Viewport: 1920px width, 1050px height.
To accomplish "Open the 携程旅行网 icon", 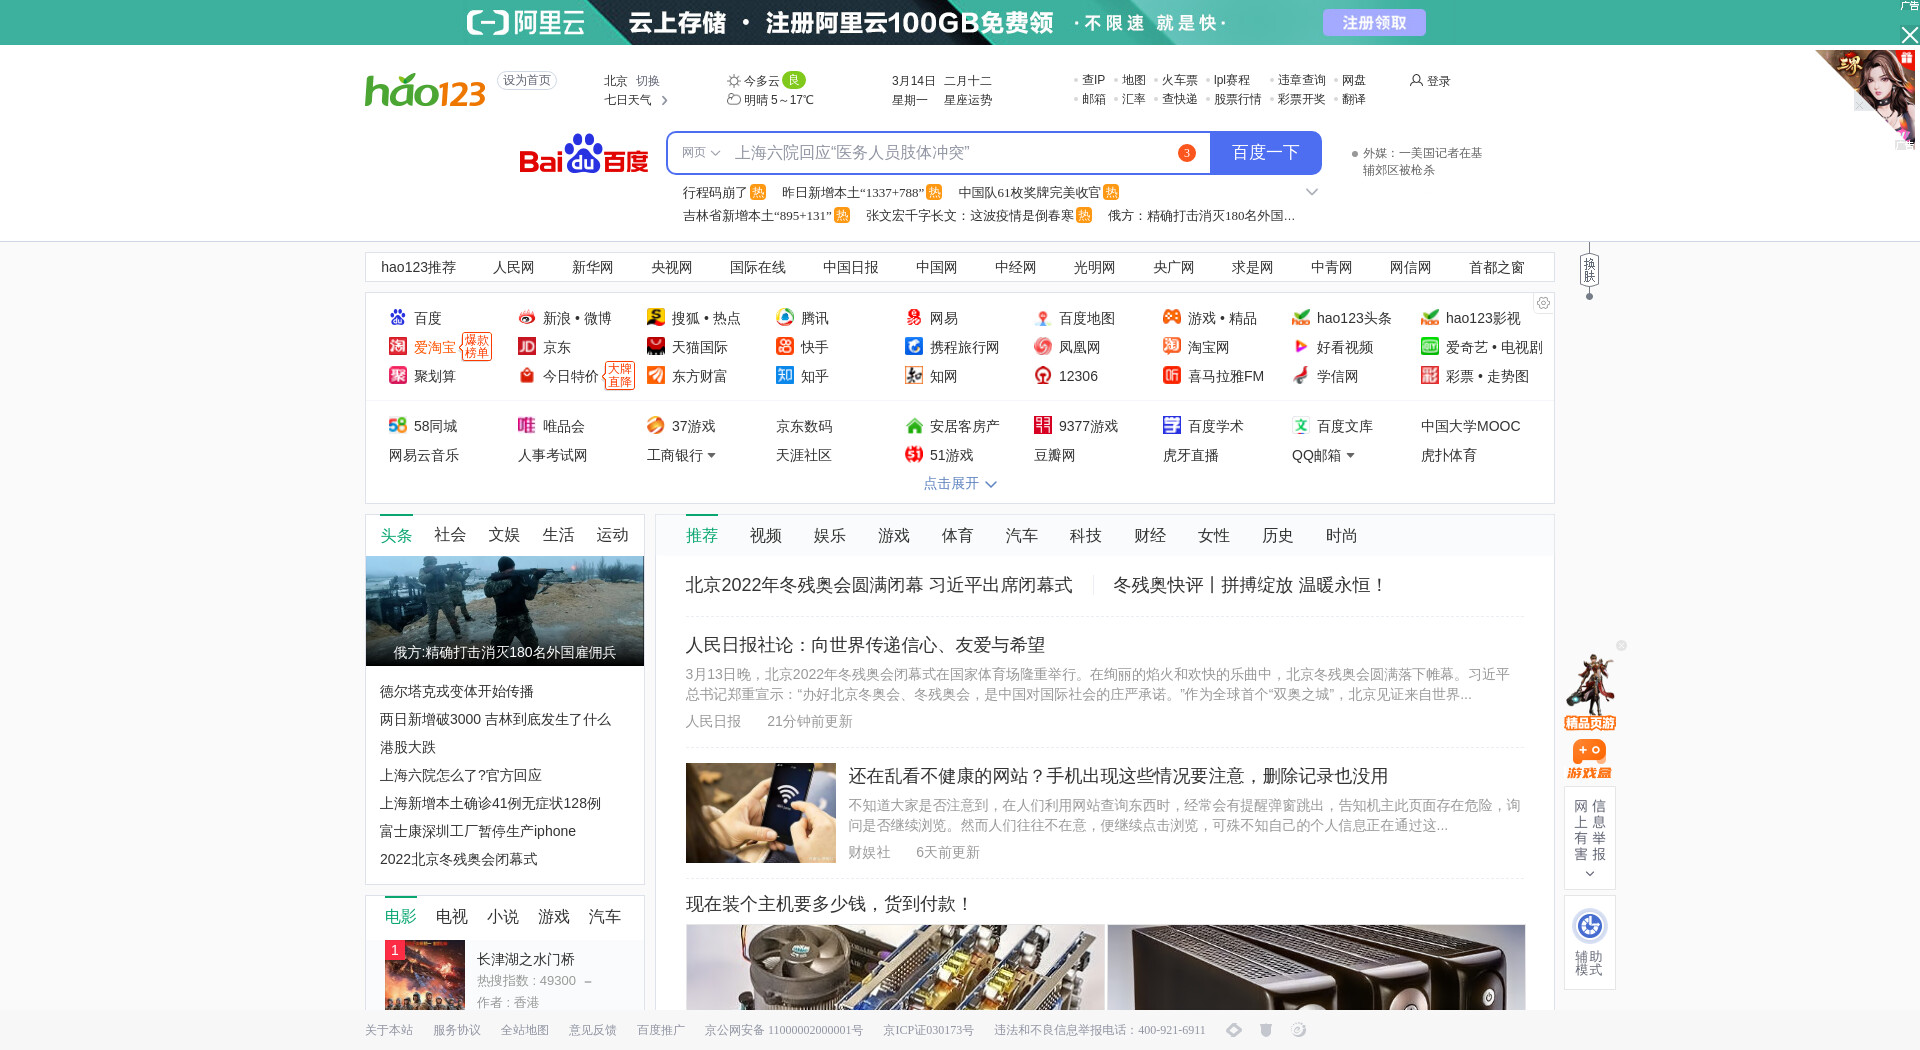I will (x=914, y=347).
